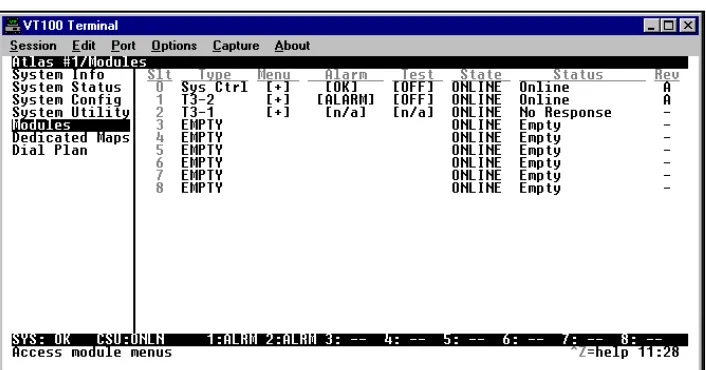This screenshot has width=706, height=370.
Task: Open the Capture menu
Action: tap(236, 46)
